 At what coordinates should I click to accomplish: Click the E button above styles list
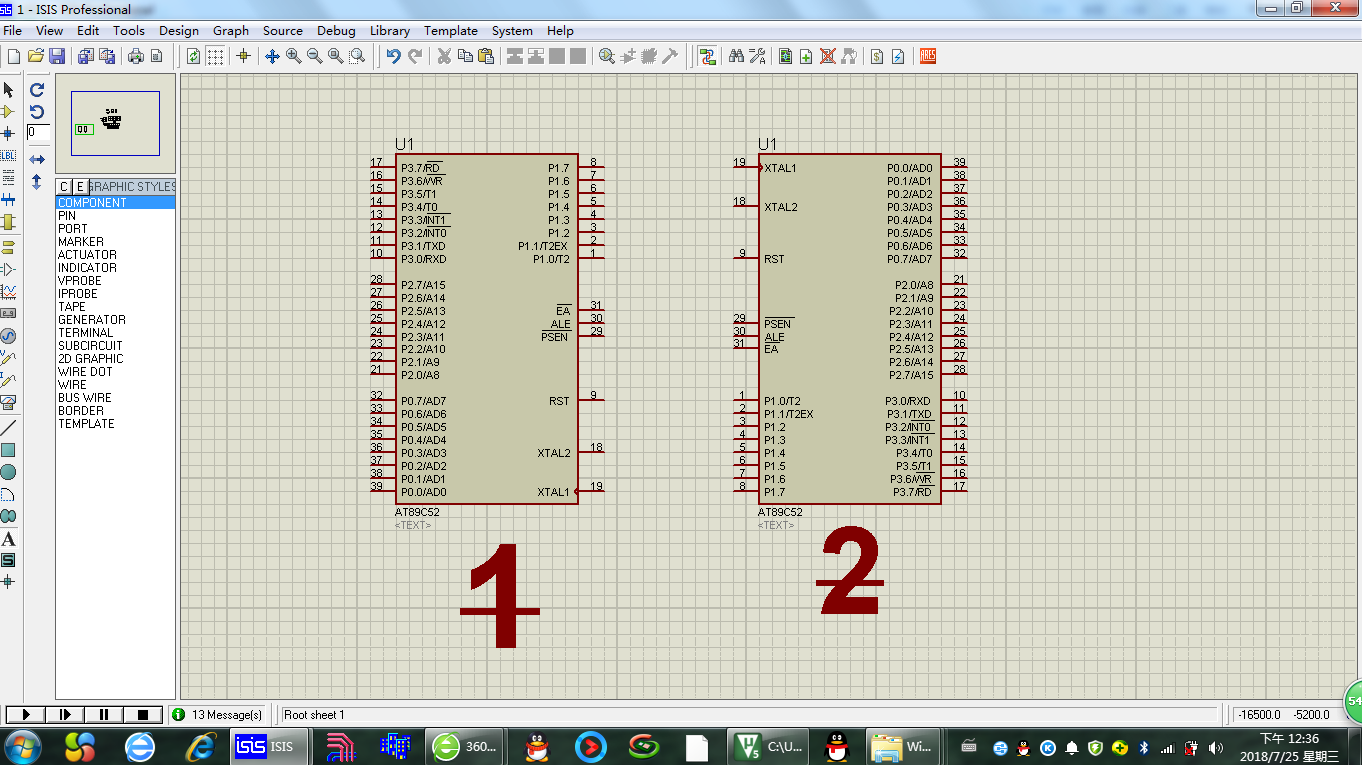point(80,187)
